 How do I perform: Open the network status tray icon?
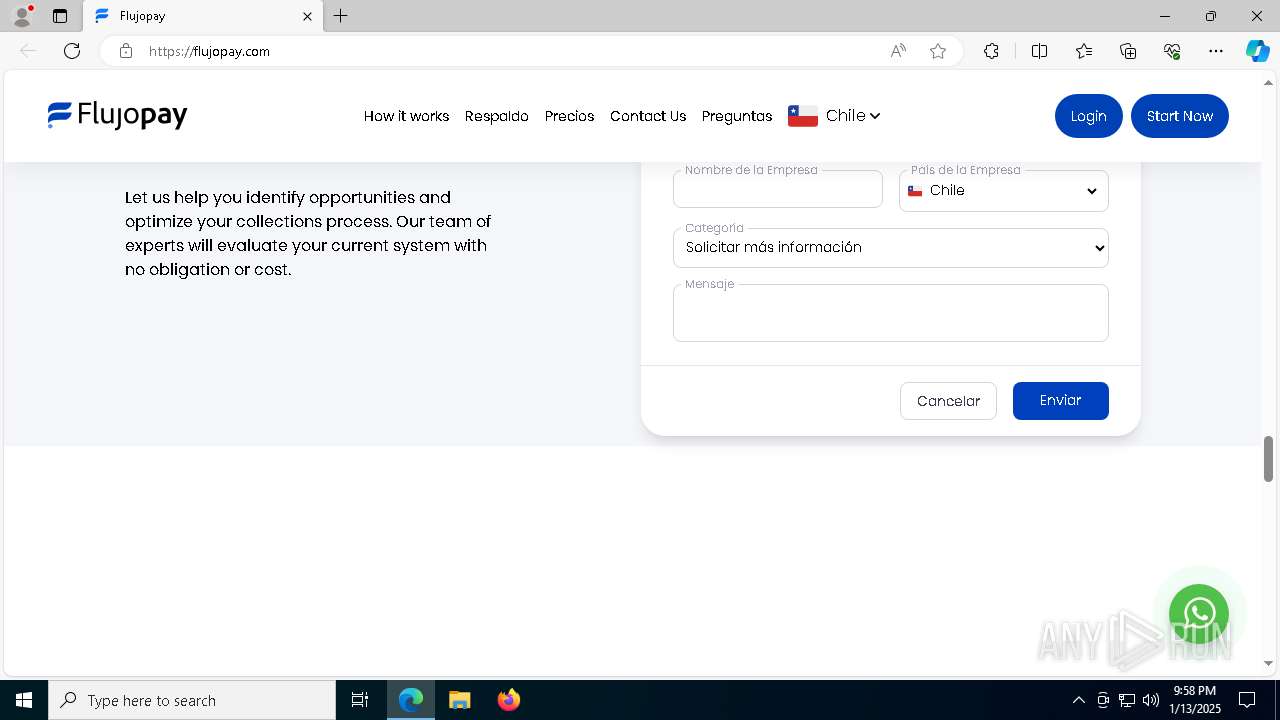coord(1127,700)
